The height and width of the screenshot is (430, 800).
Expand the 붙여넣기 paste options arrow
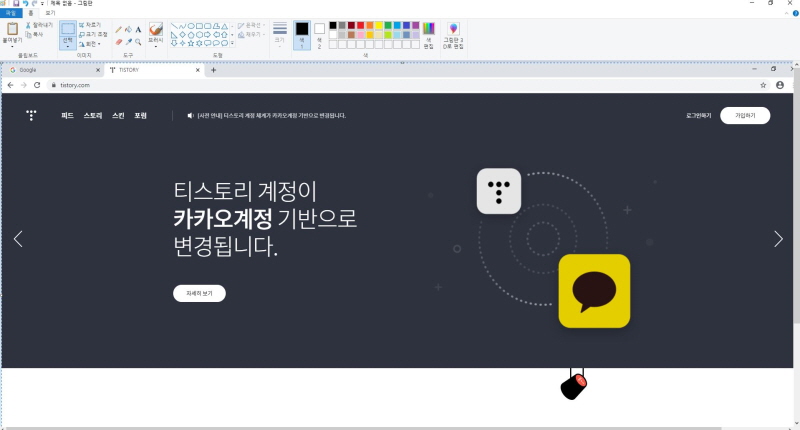point(12,44)
